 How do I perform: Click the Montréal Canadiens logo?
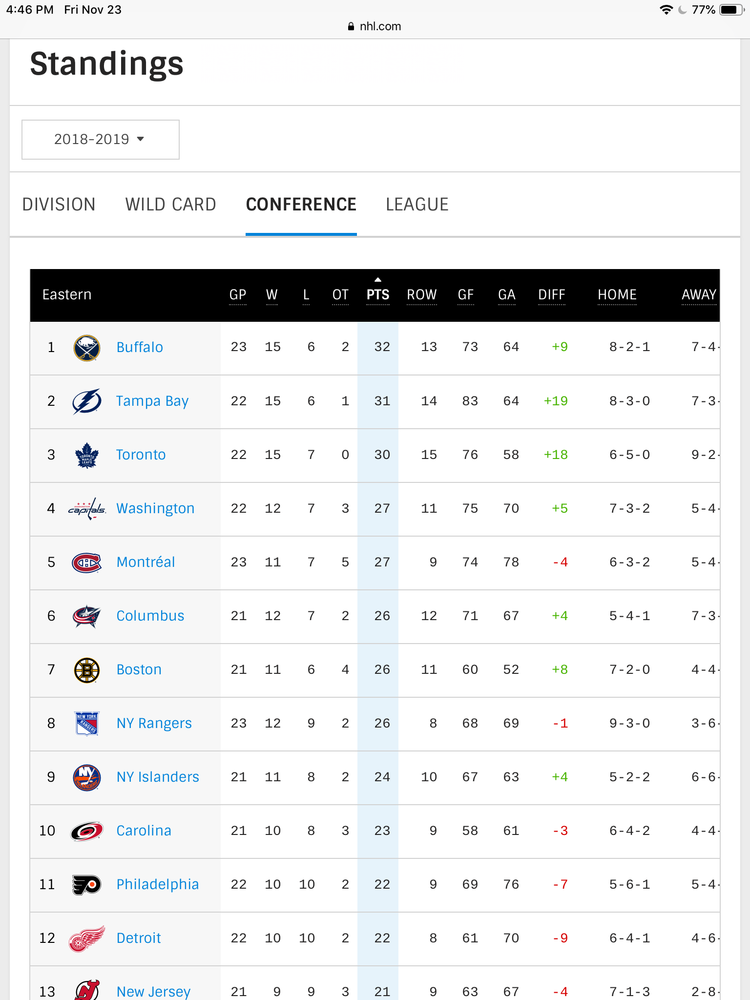(86, 562)
